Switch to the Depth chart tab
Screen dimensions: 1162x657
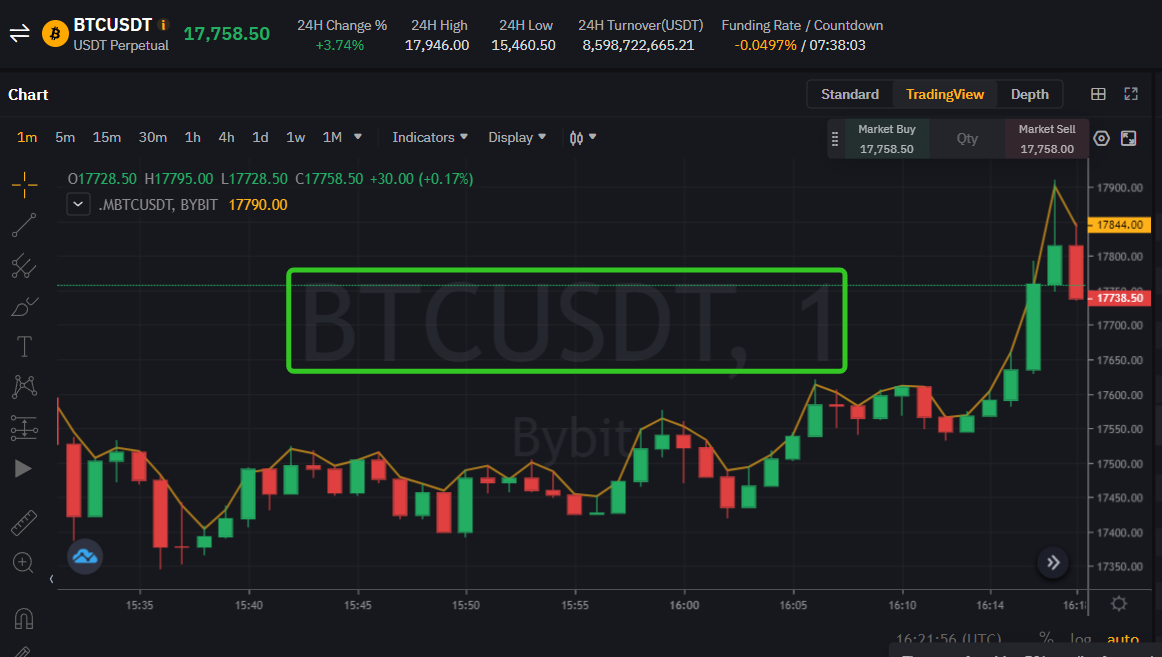click(x=1029, y=94)
